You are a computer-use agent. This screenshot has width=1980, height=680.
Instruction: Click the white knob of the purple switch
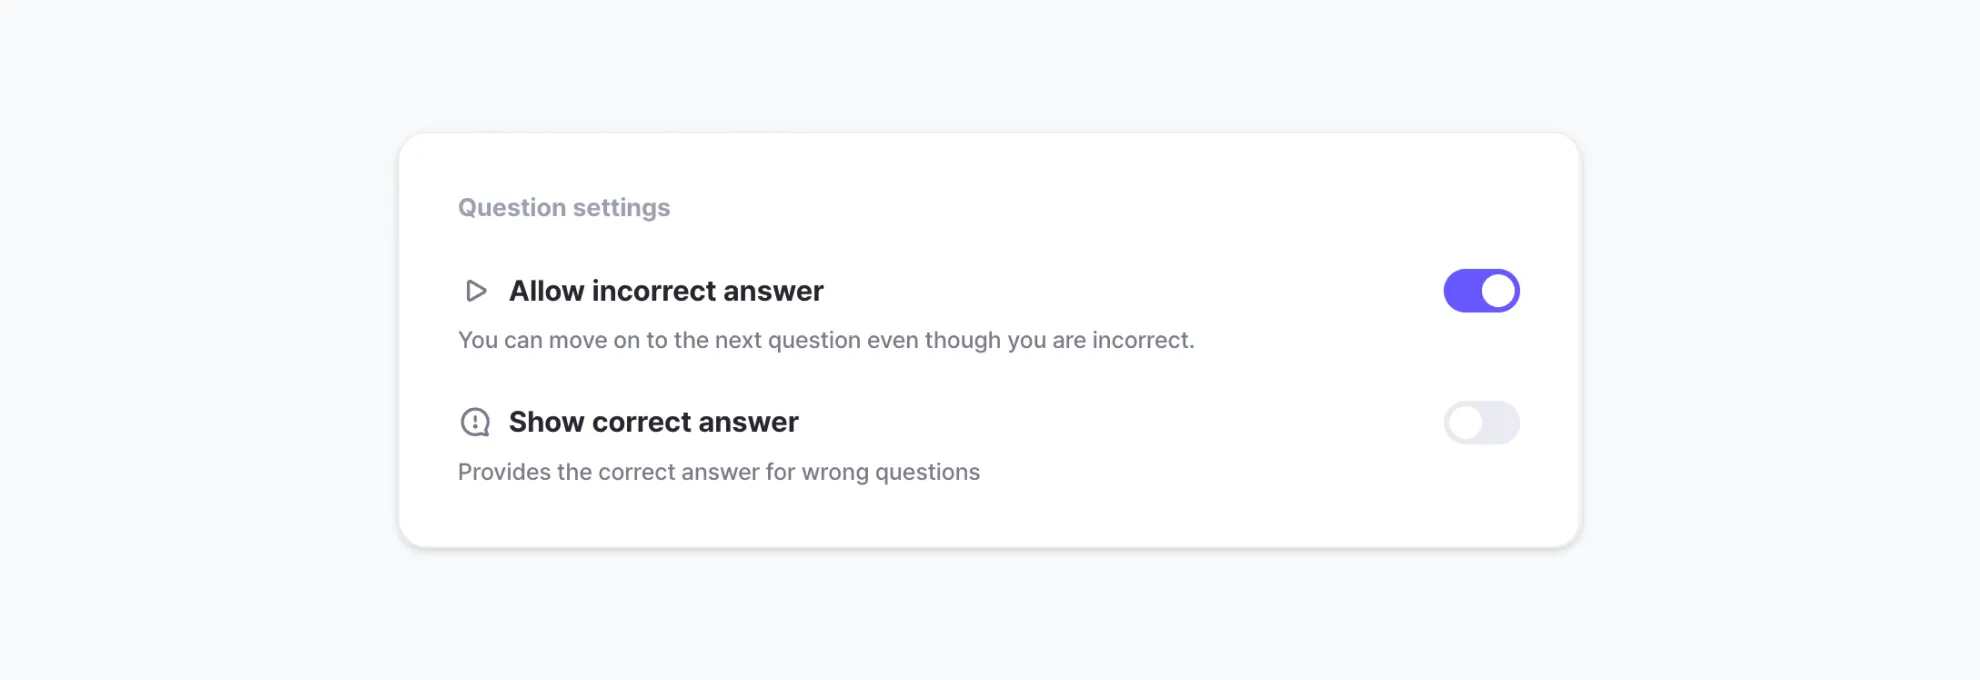(x=1498, y=291)
